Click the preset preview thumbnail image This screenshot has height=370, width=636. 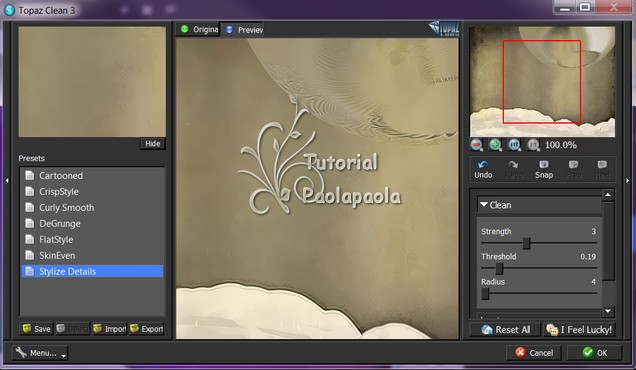point(92,82)
